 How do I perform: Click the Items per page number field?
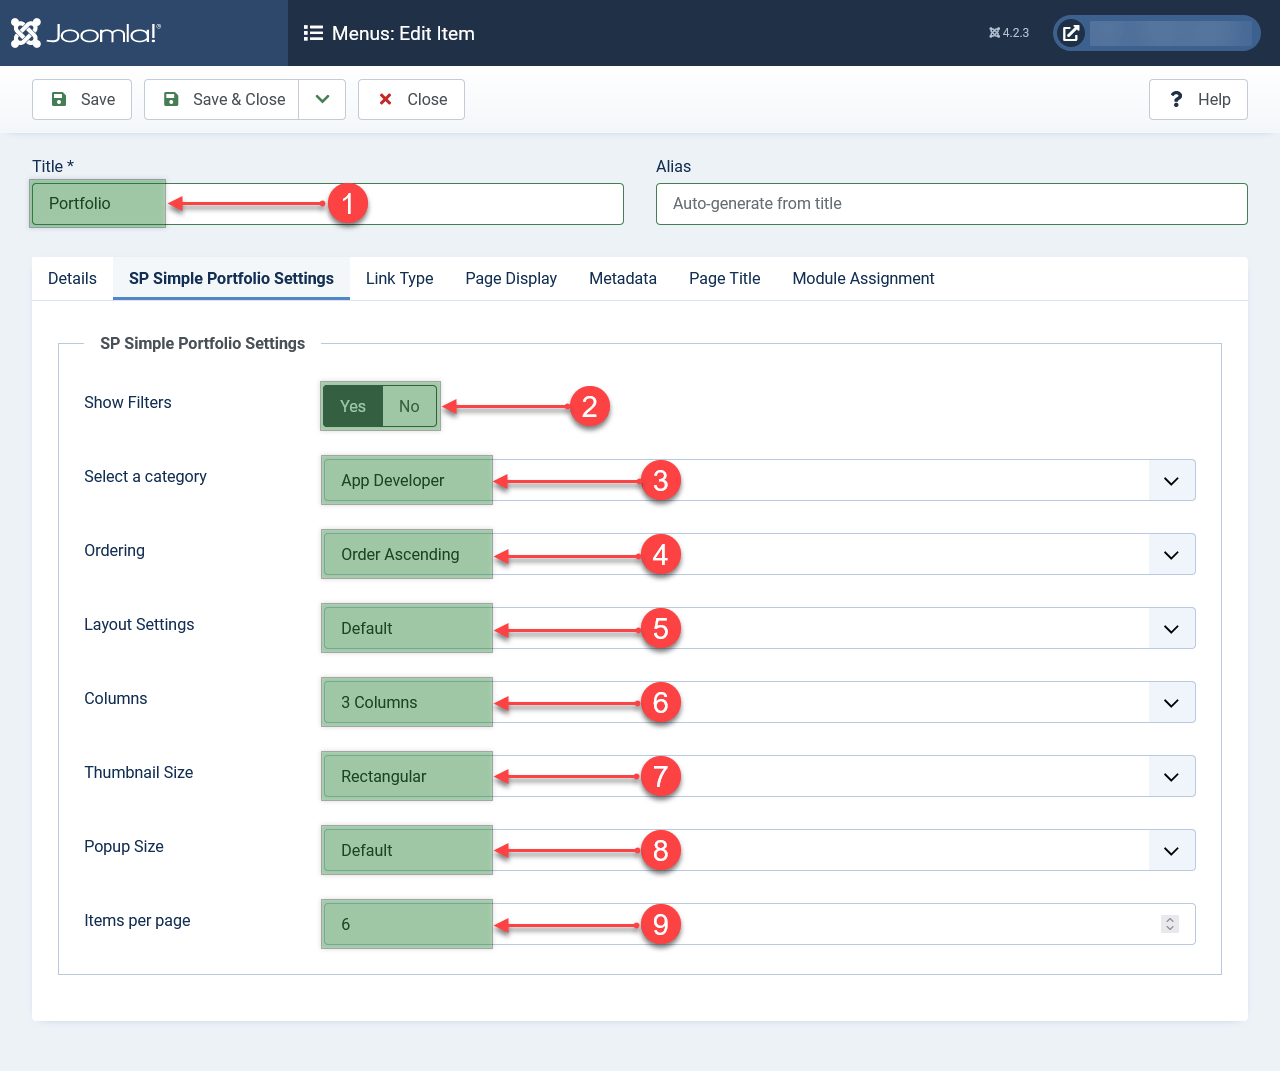(759, 924)
